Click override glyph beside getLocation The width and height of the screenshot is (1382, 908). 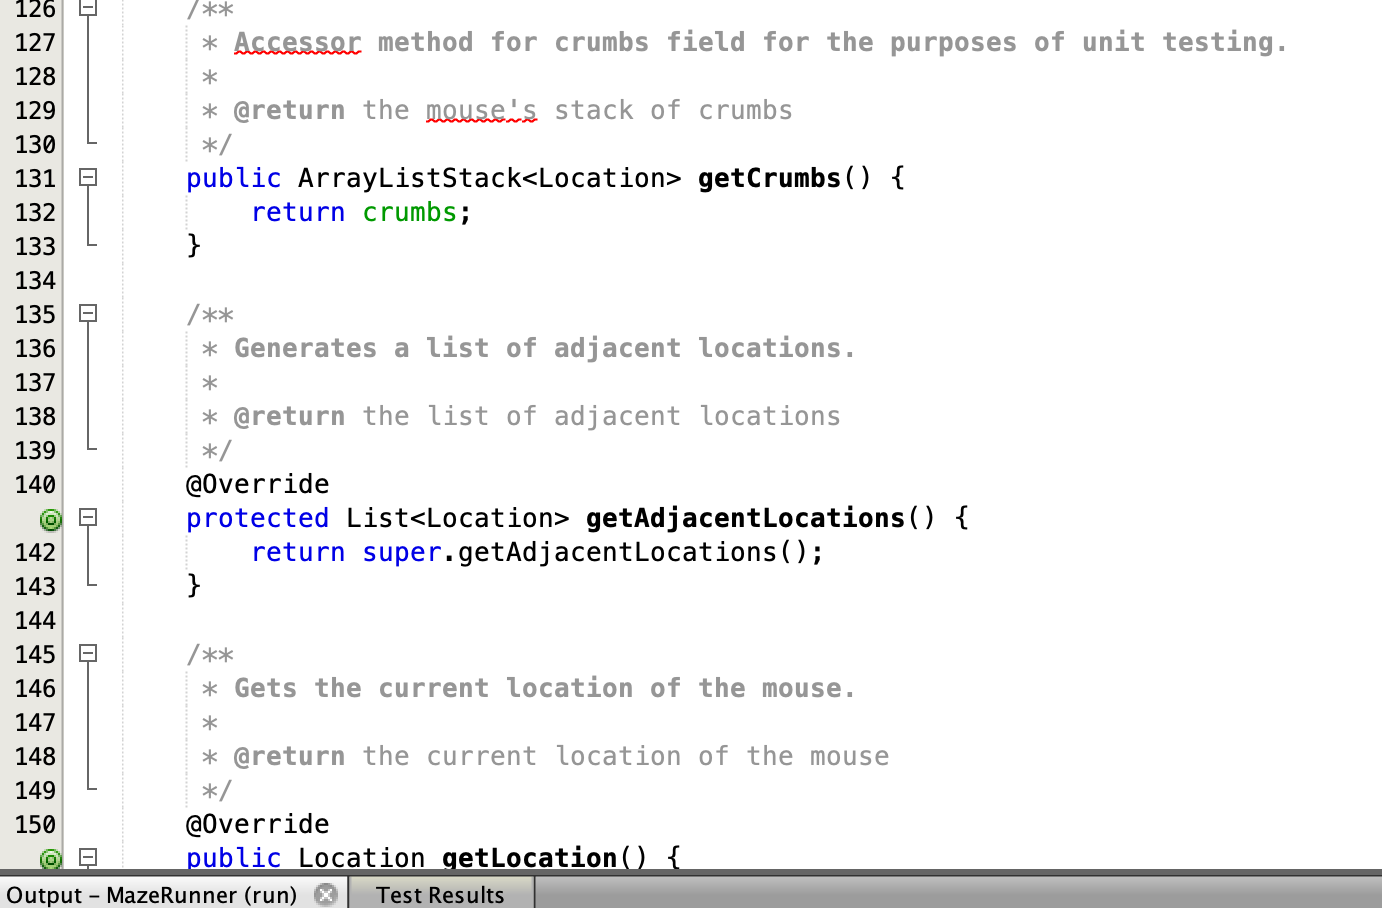coord(50,859)
